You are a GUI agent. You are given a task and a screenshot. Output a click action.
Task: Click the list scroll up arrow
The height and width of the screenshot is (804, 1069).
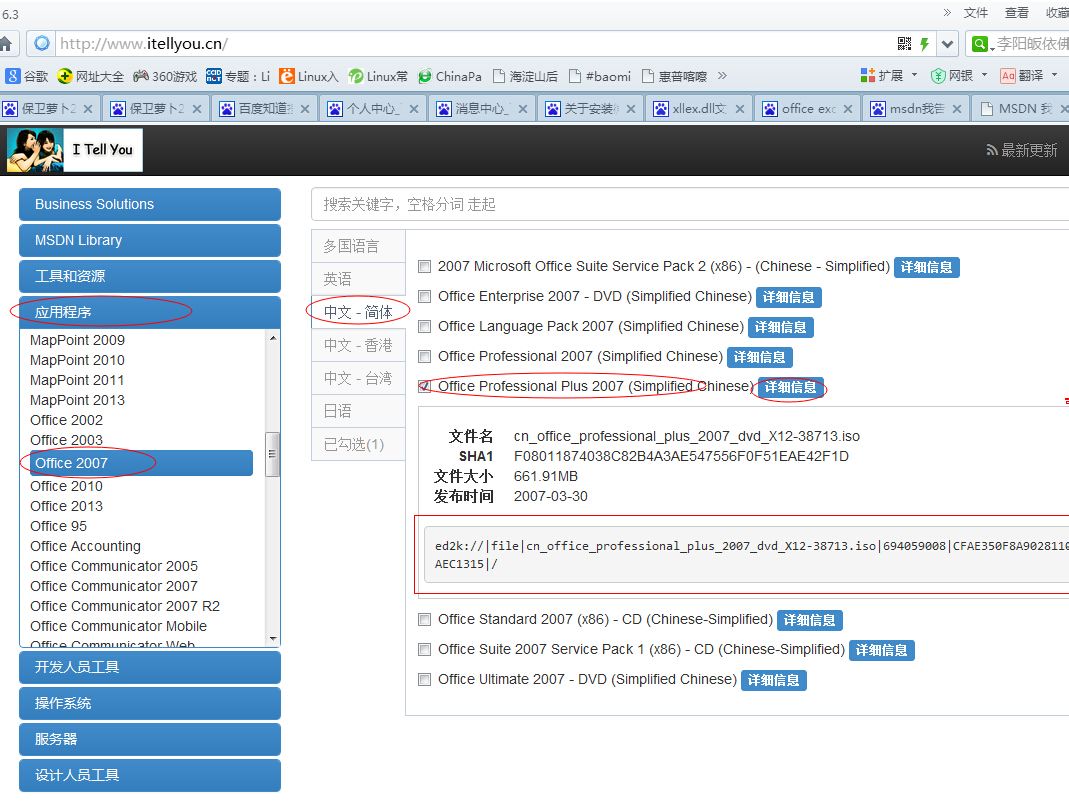click(273, 338)
